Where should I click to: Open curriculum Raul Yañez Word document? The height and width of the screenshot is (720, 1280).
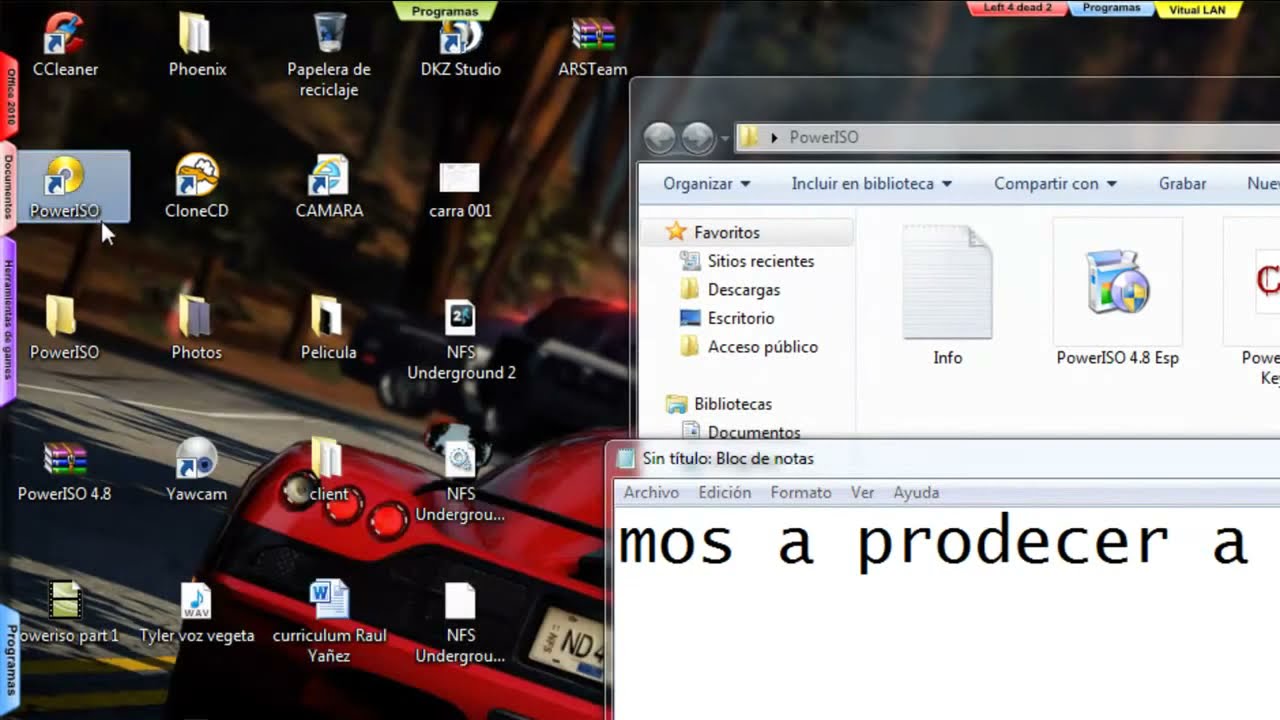(x=329, y=622)
